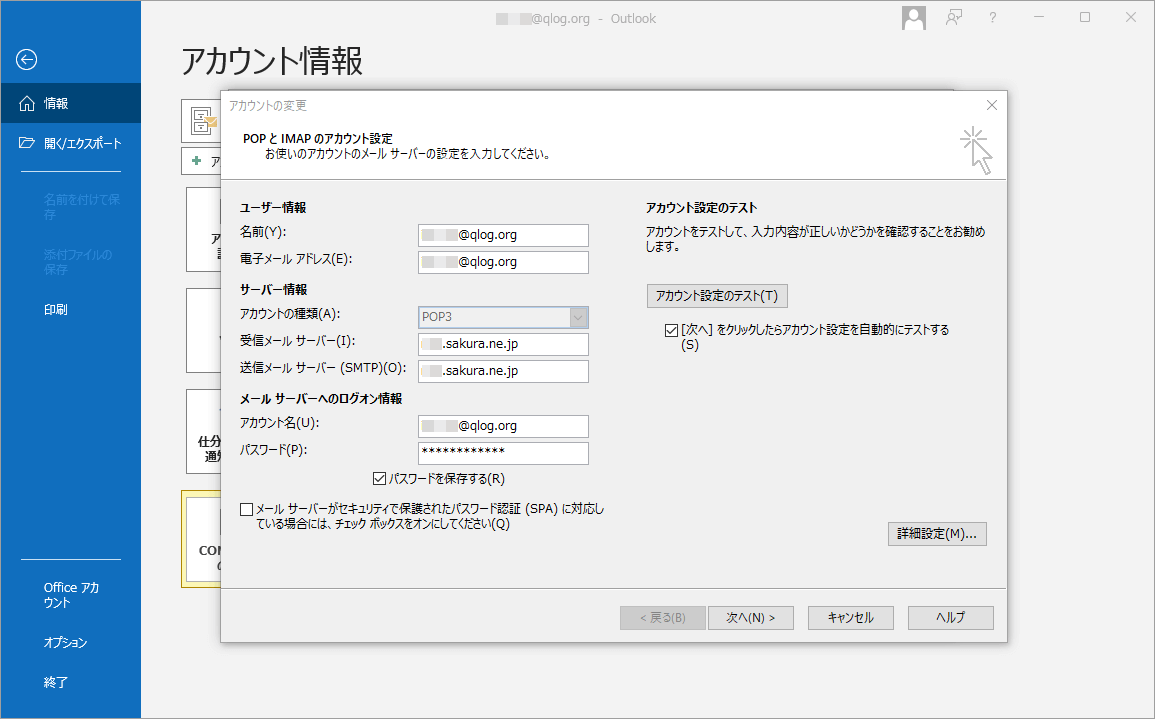
Task: Click the account settings icon behind dialog
Action: click(202, 120)
